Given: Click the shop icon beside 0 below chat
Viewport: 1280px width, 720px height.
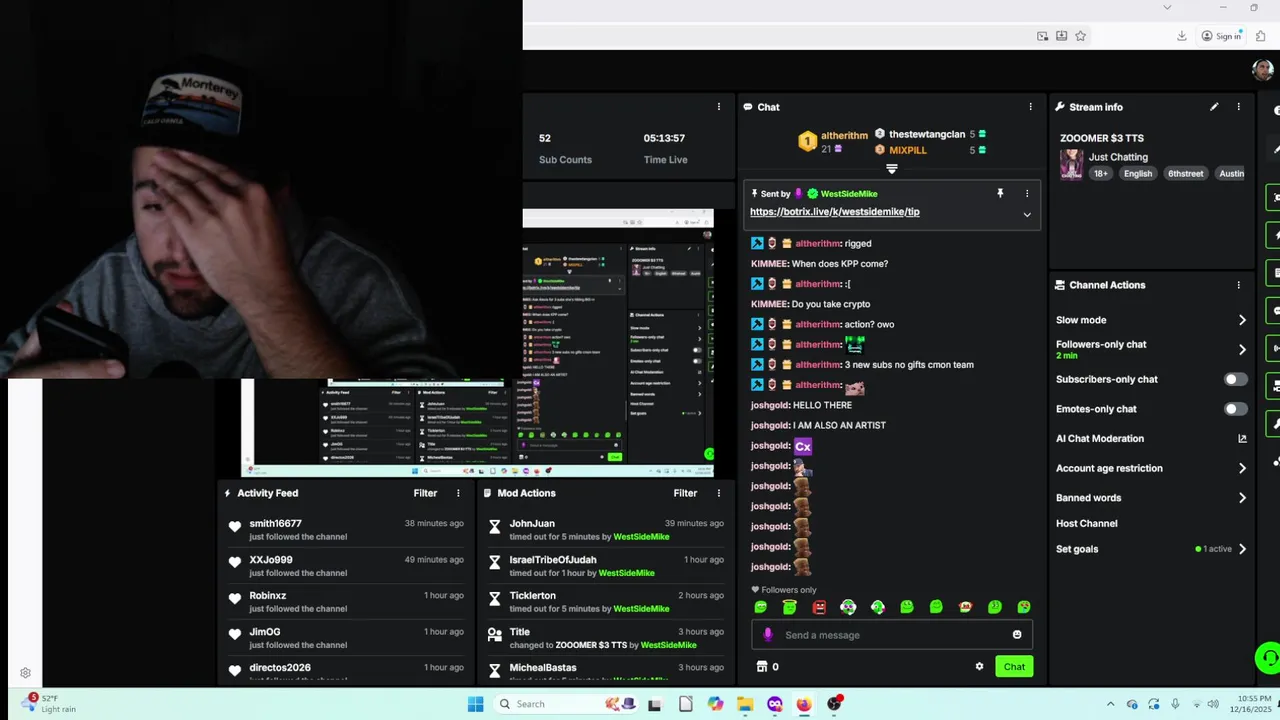Looking at the screenshot, I should 761,667.
